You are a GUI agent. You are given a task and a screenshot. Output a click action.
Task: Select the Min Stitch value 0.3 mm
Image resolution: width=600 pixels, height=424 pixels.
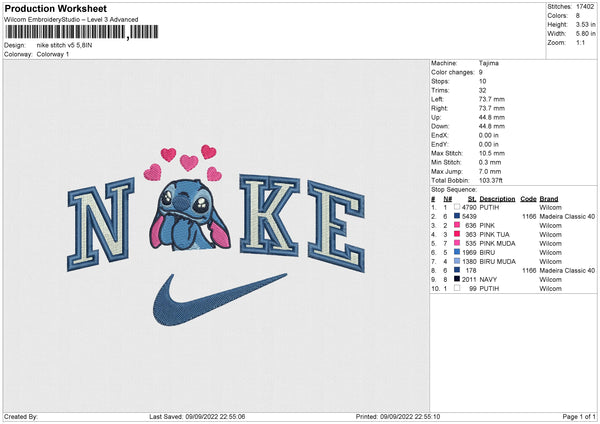(490, 162)
